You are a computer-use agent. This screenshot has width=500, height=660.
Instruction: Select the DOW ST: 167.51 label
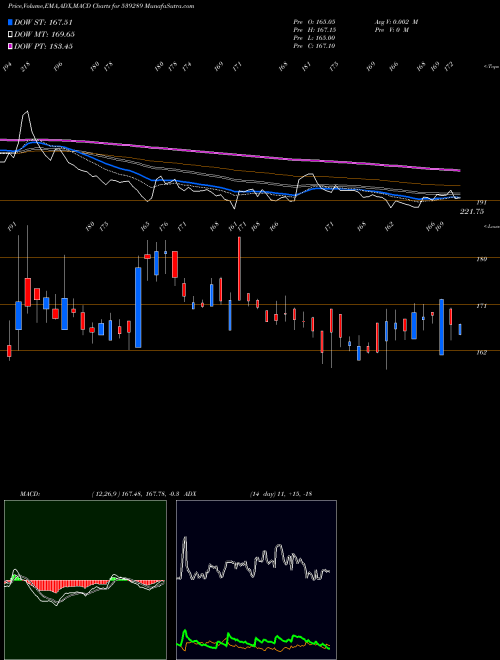point(43,23)
